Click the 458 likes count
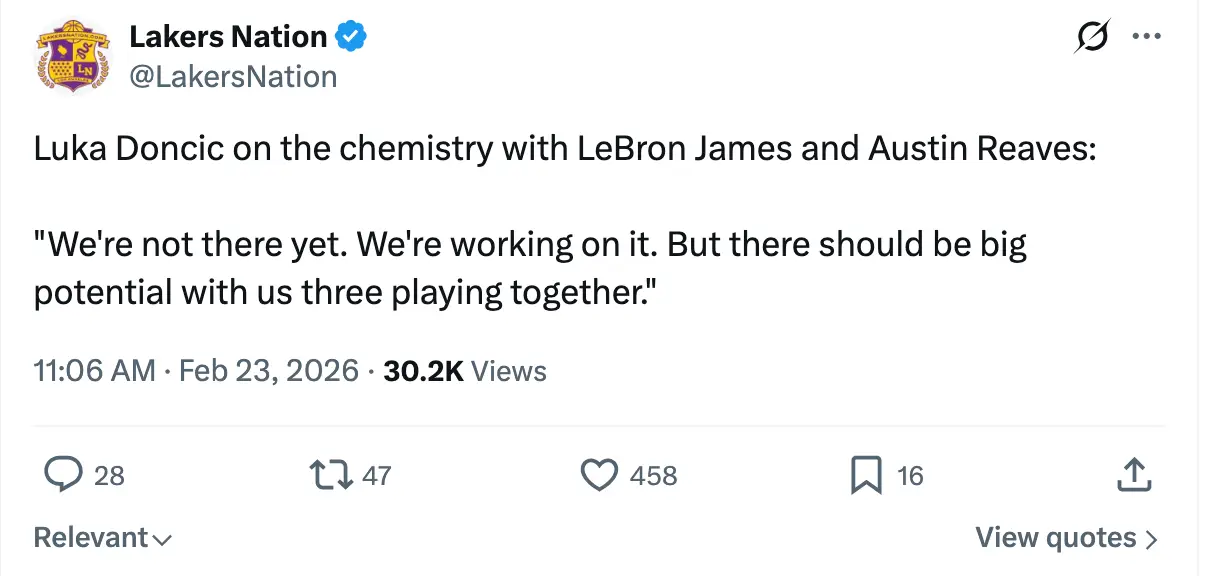Viewport: 1212px width, 576px height. [x=654, y=475]
